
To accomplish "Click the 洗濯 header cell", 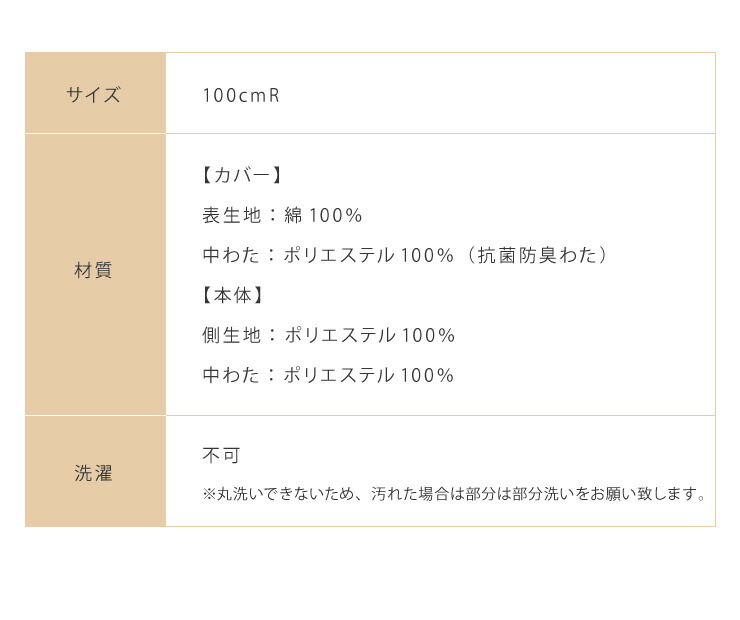I will pyautogui.click(x=94, y=473).
